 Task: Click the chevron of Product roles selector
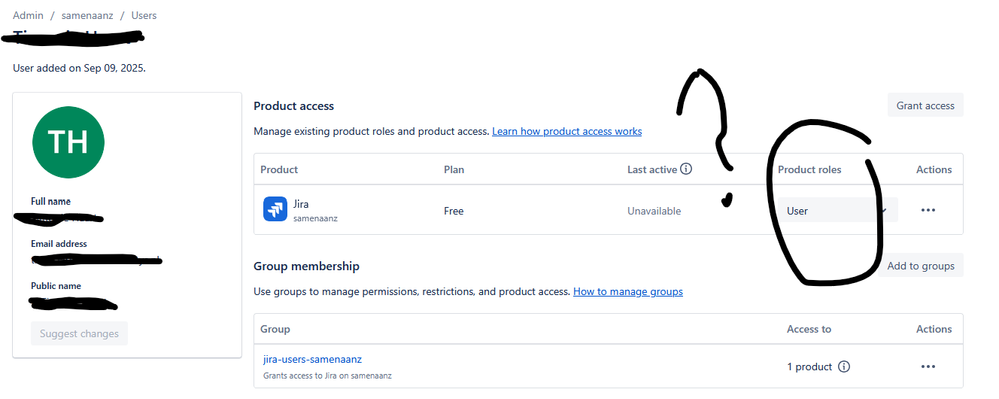884,210
